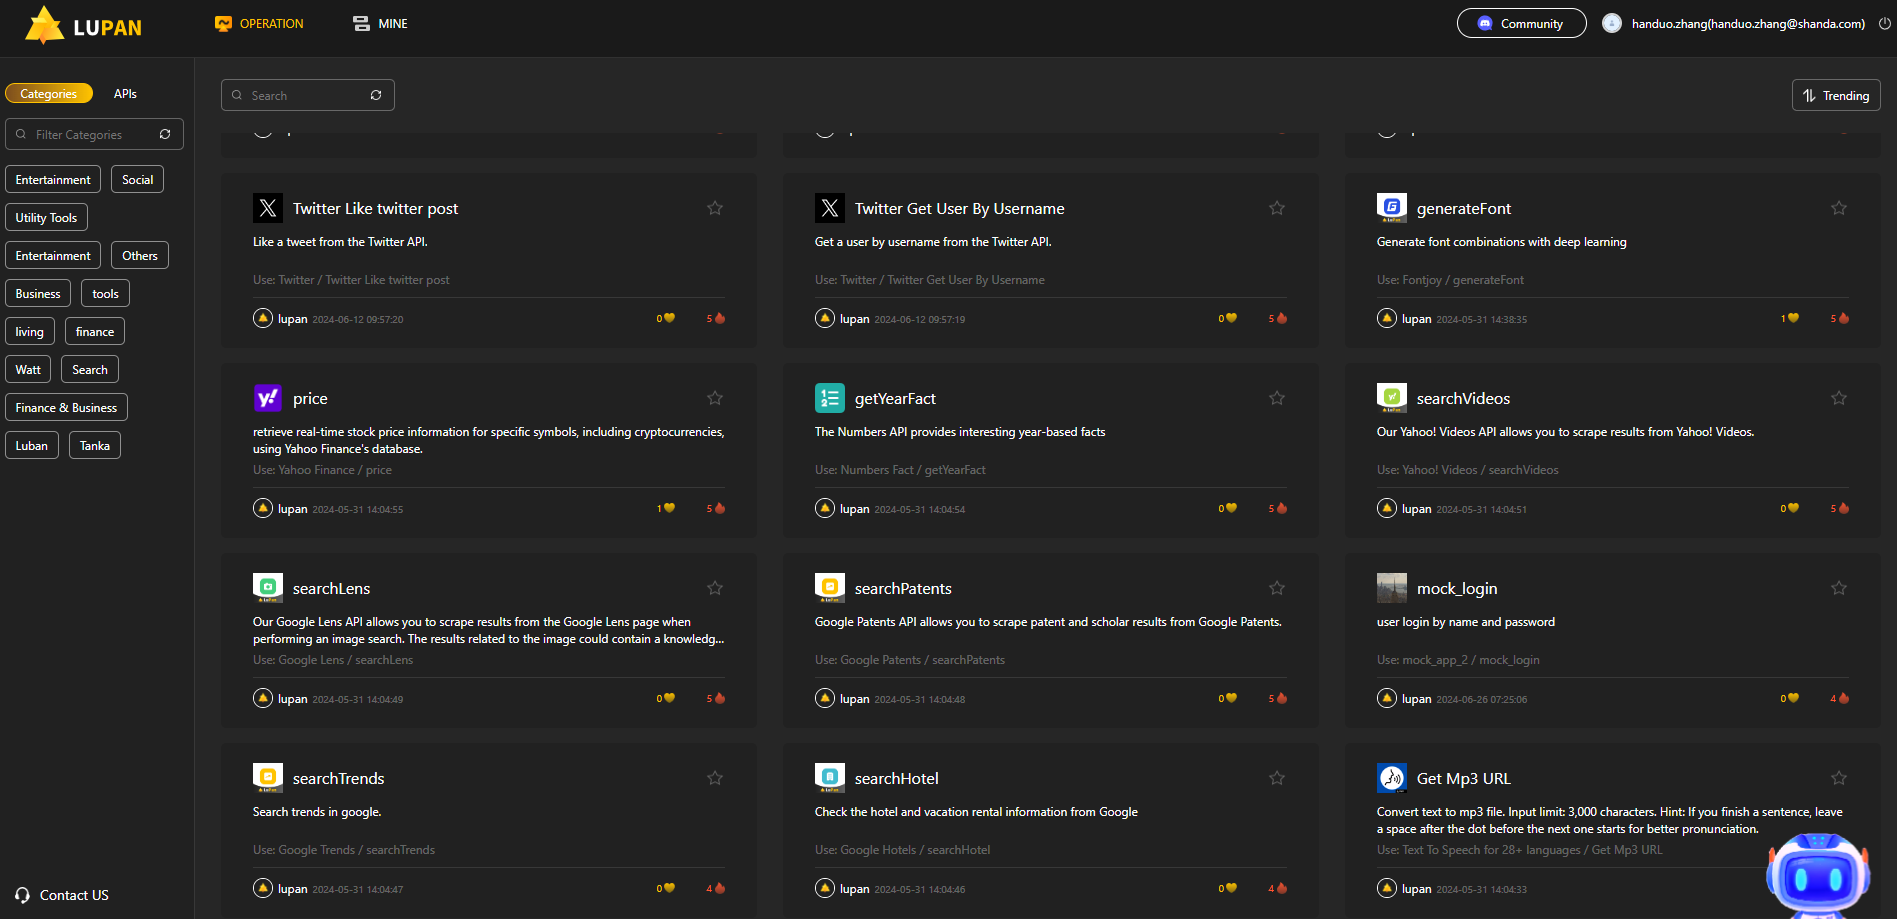
Task: Click the getYearFact list icon
Action: coord(829,398)
